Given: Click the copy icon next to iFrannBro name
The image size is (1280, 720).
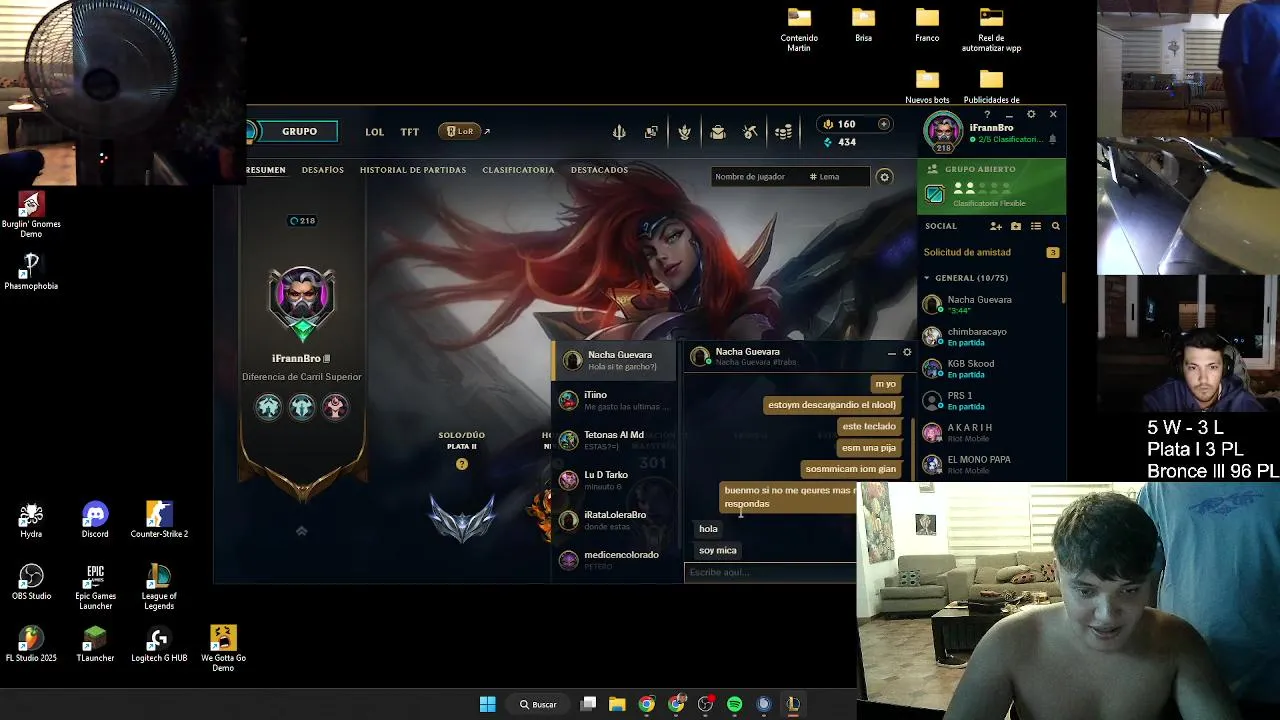Looking at the screenshot, I should point(327,358).
